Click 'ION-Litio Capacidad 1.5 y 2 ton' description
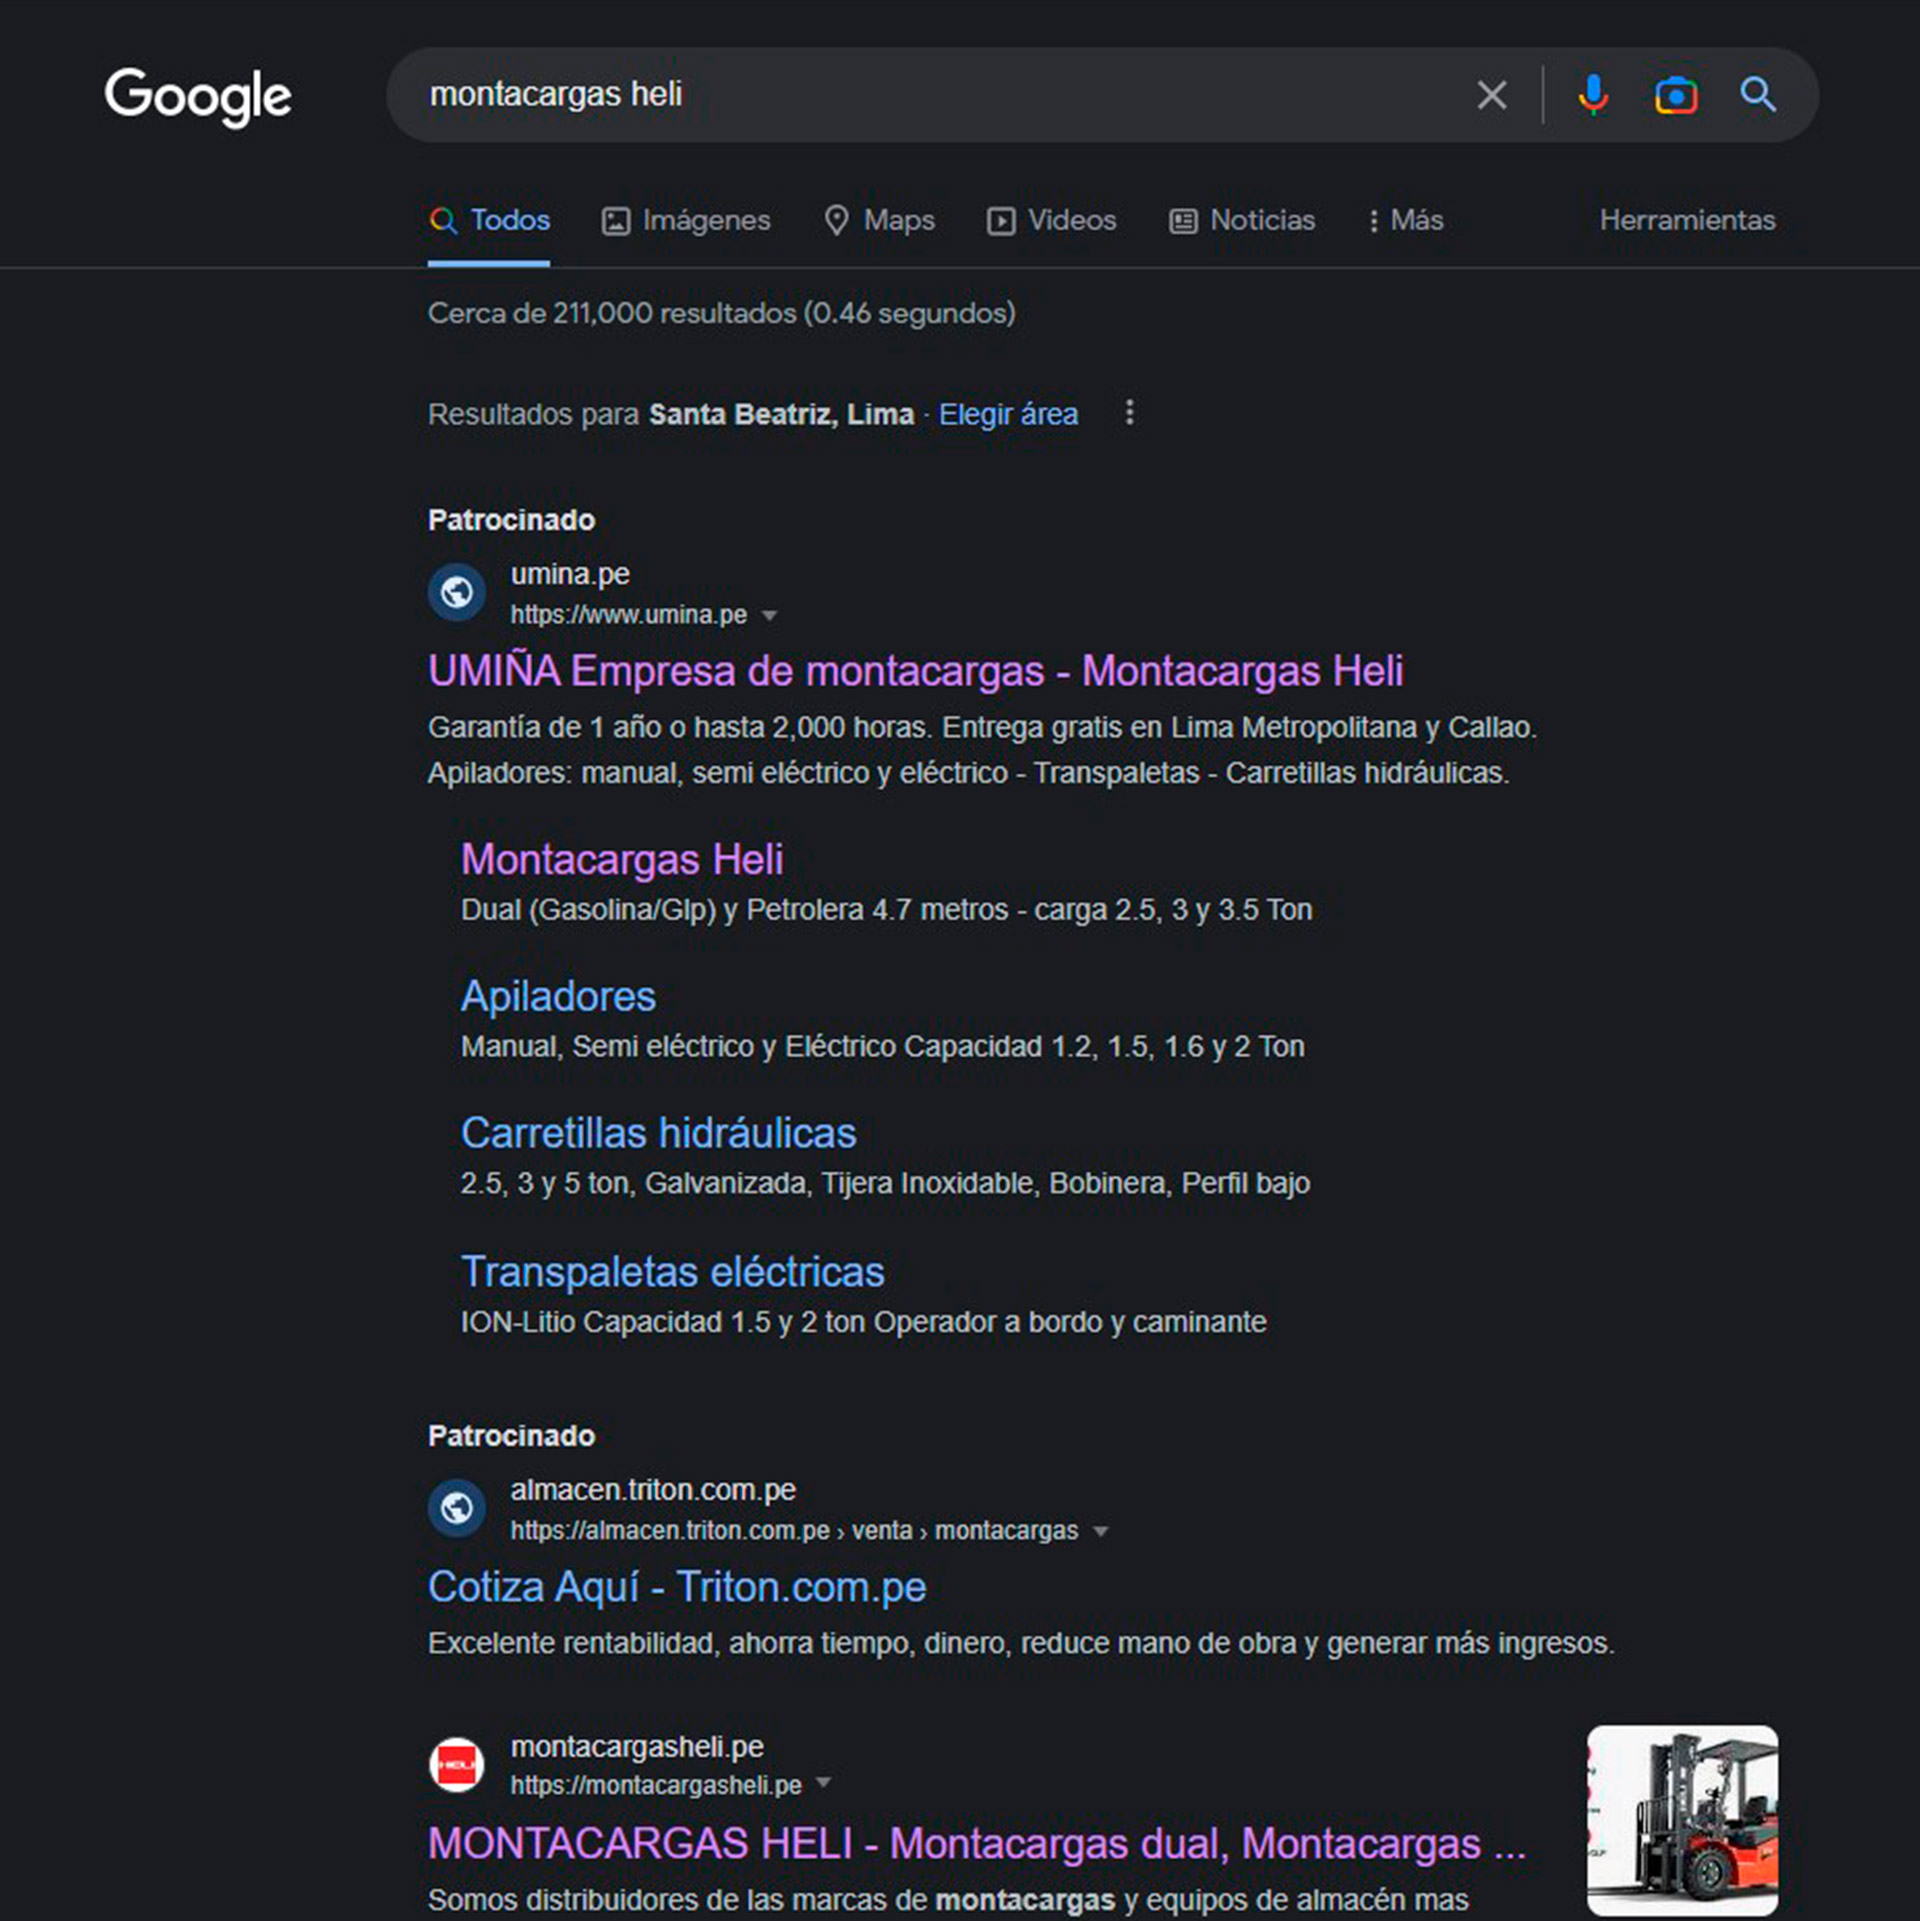 point(863,1322)
